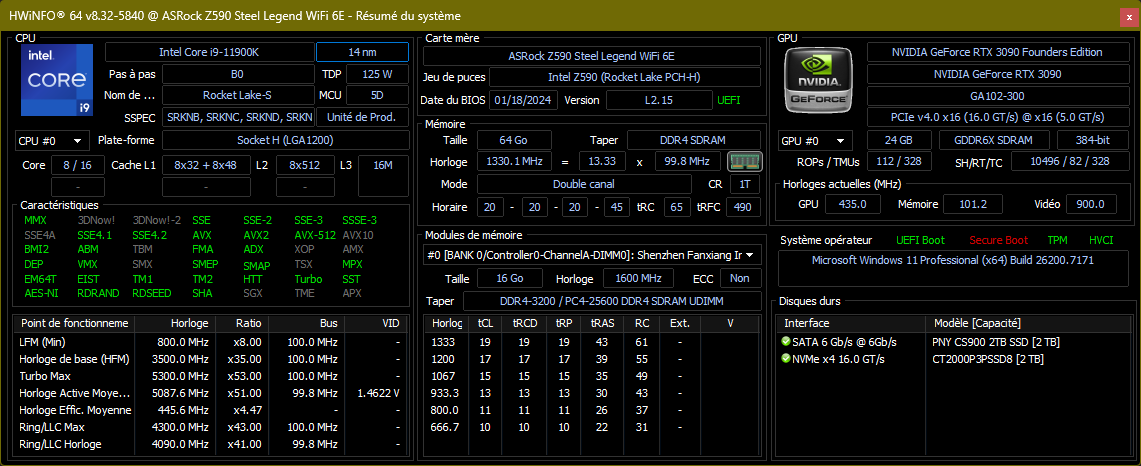
Task: Click the green UEFI label
Action: (728, 100)
